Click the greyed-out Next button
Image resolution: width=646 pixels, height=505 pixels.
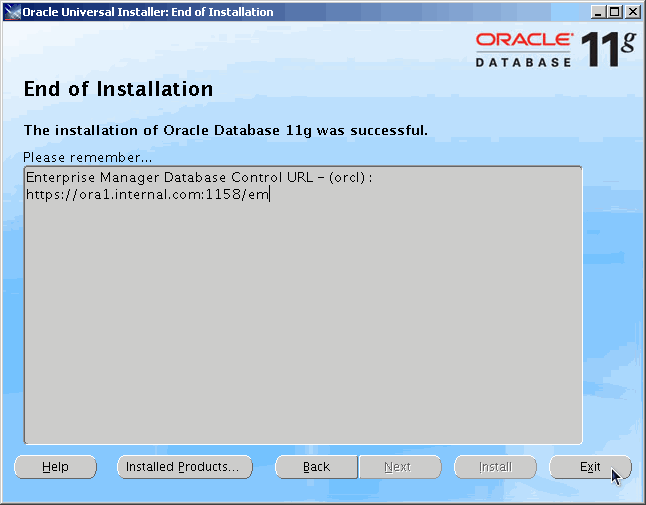pyautogui.click(x=398, y=467)
